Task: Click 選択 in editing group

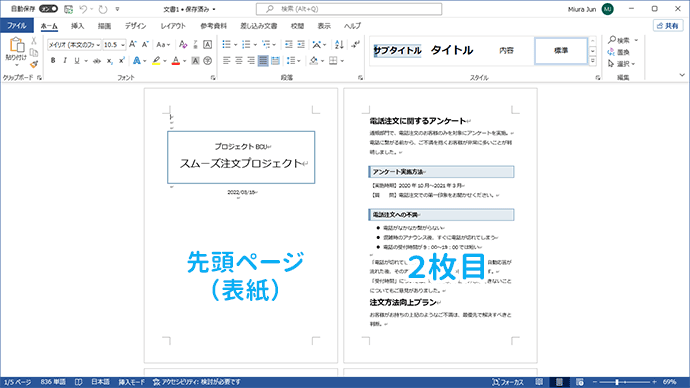Action: click(x=621, y=64)
